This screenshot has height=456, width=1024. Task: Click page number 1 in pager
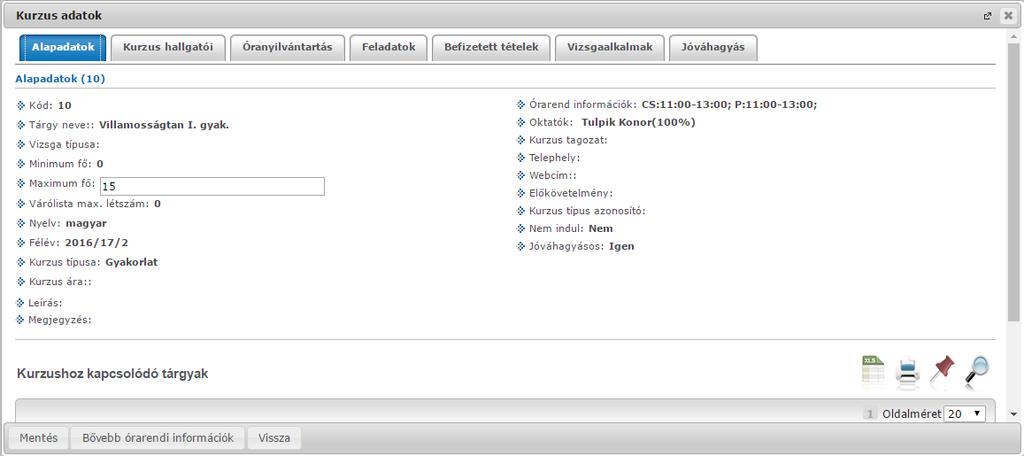point(870,414)
